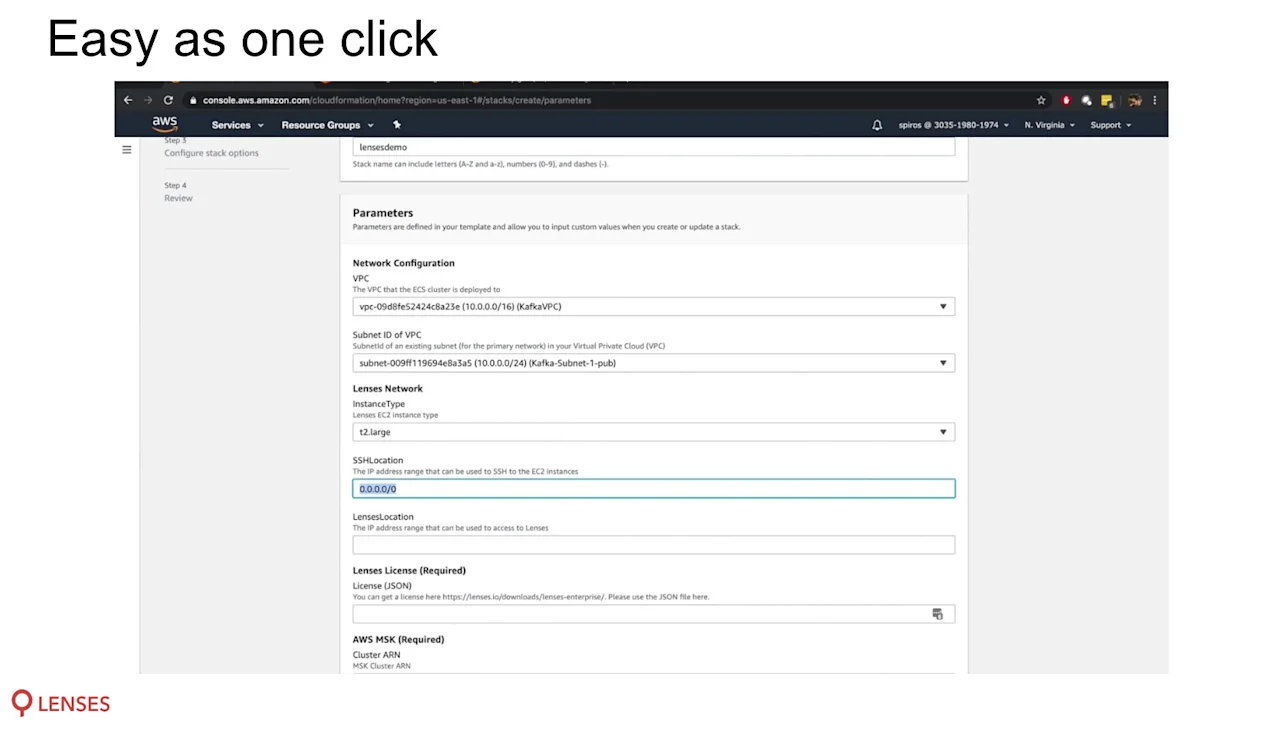This screenshot has width=1280, height=737.
Task: Click the LENSES logo at bottom left
Action: point(59,703)
